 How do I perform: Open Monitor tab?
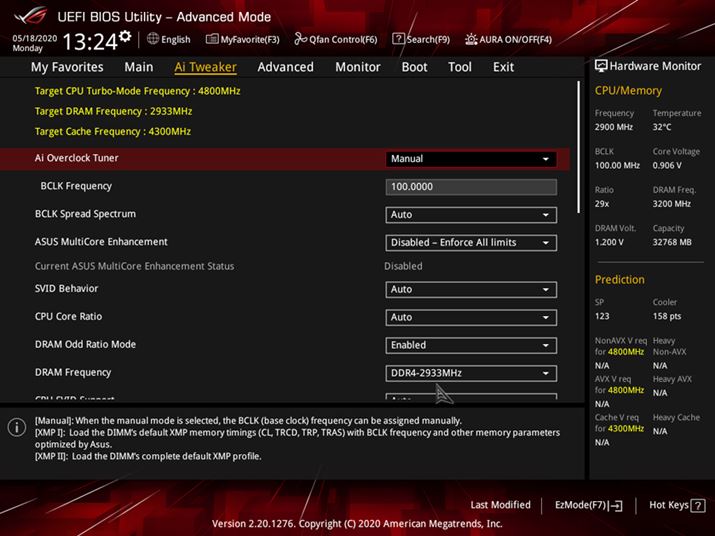click(358, 67)
